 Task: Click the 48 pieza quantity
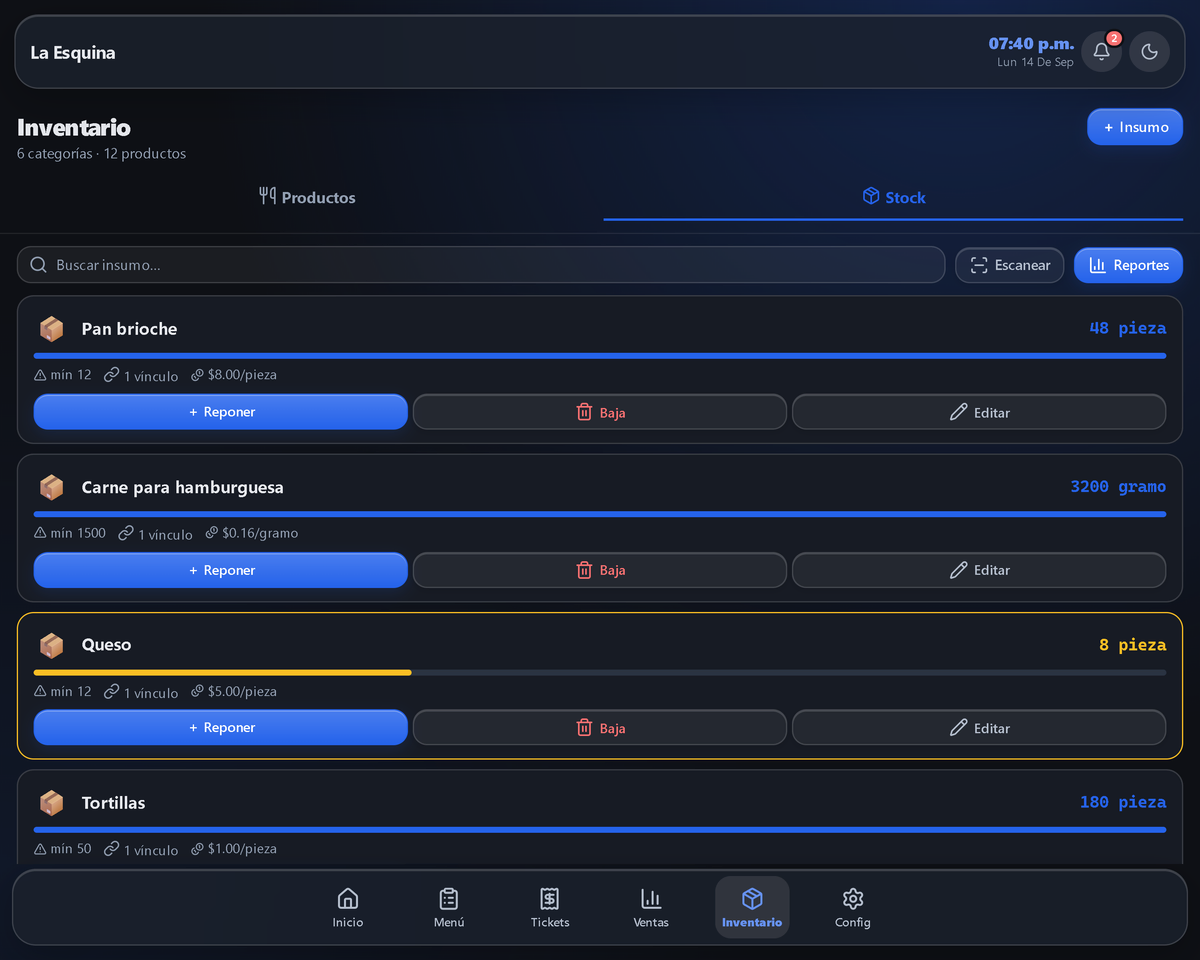click(x=1127, y=329)
